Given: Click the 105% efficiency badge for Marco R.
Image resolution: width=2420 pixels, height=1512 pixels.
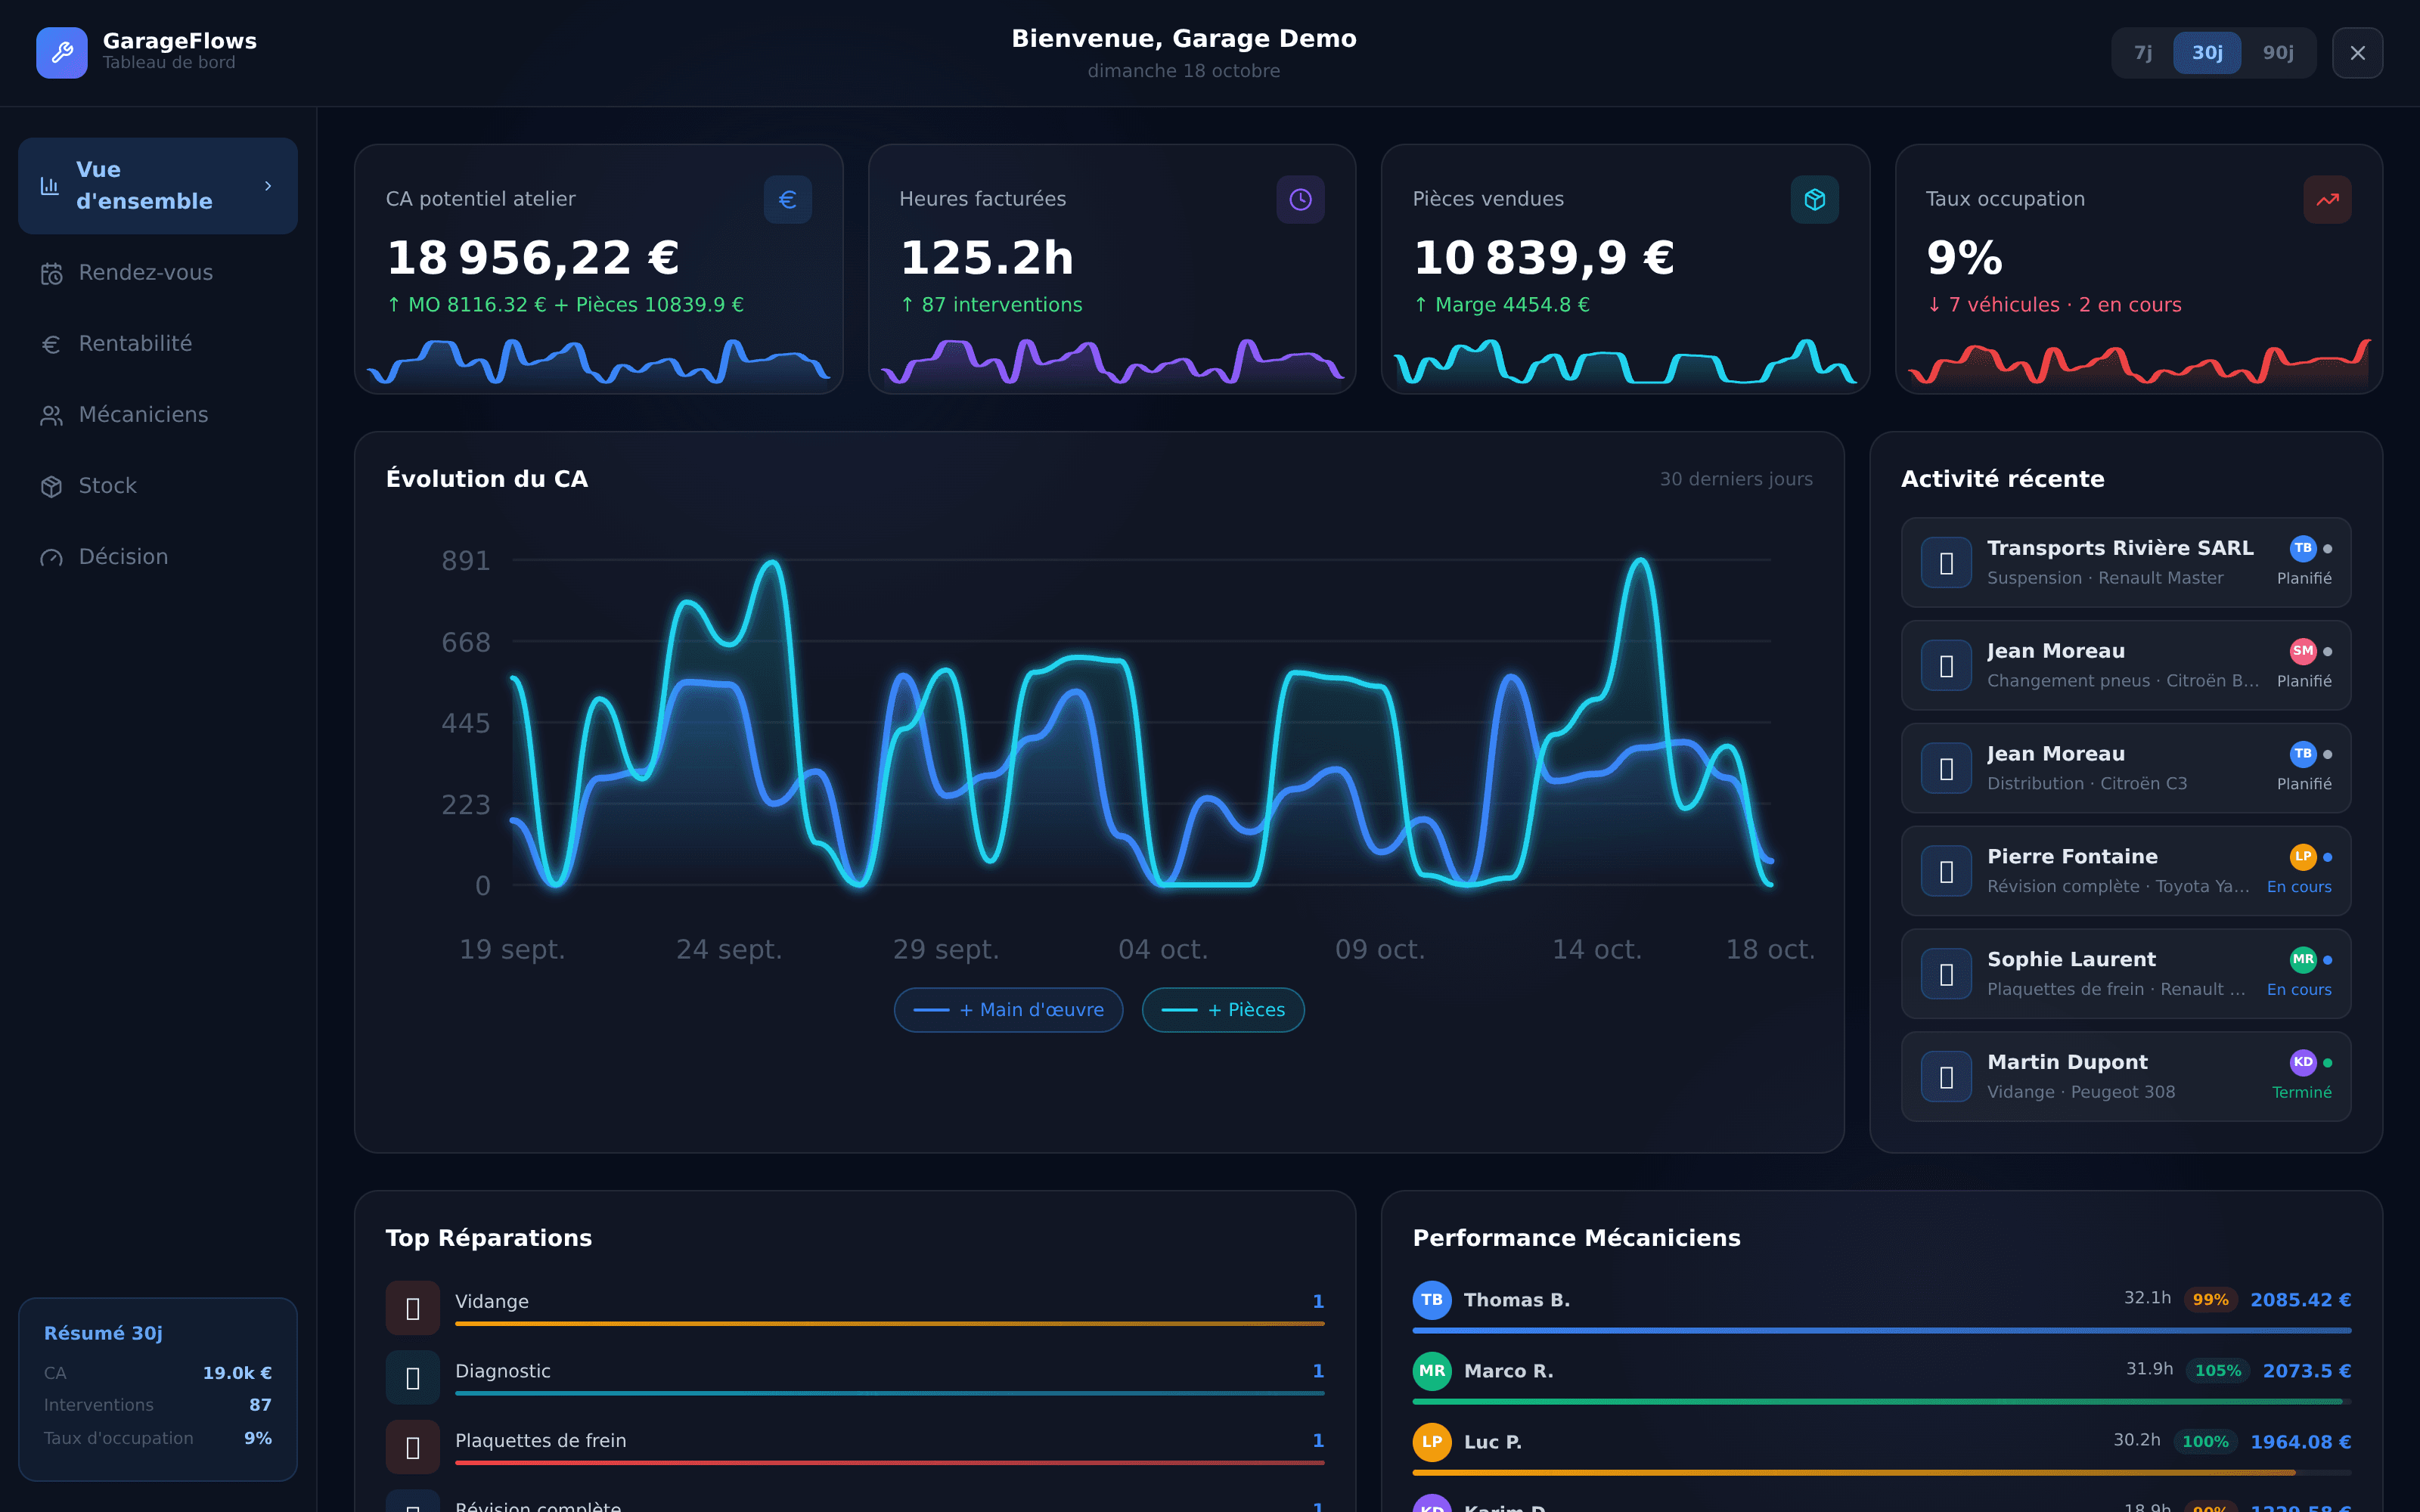Looking at the screenshot, I should pos(2217,1371).
